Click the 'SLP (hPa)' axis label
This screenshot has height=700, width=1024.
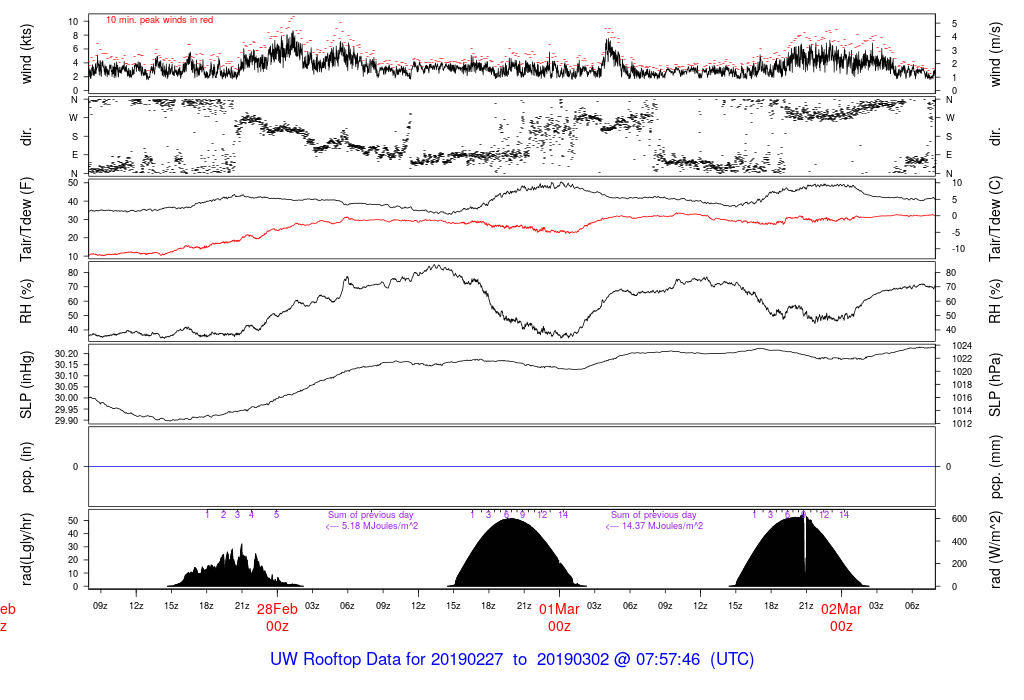tap(995, 385)
